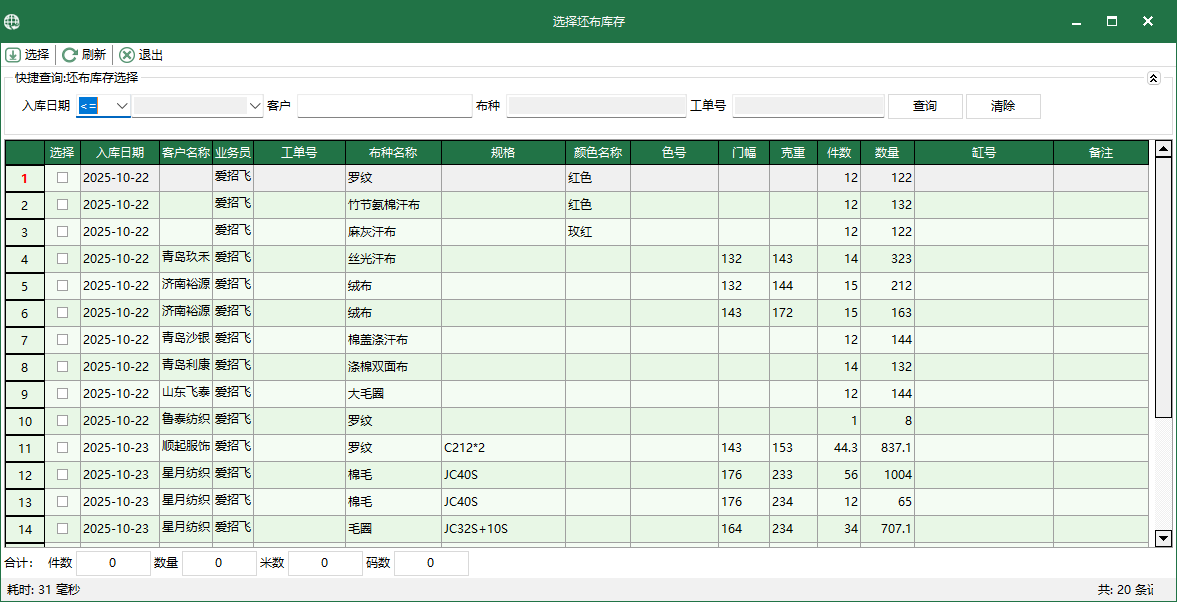
Task: Click inside the 客户 input field
Action: [383, 105]
